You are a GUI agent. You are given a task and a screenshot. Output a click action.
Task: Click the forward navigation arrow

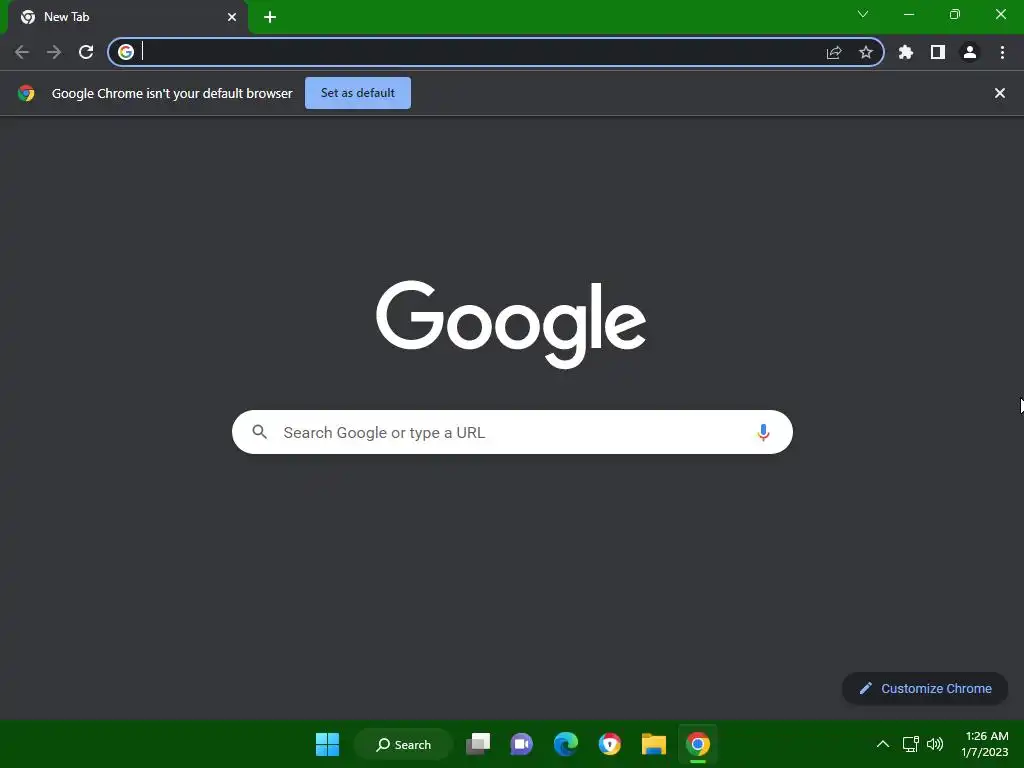pyautogui.click(x=54, y=52)
